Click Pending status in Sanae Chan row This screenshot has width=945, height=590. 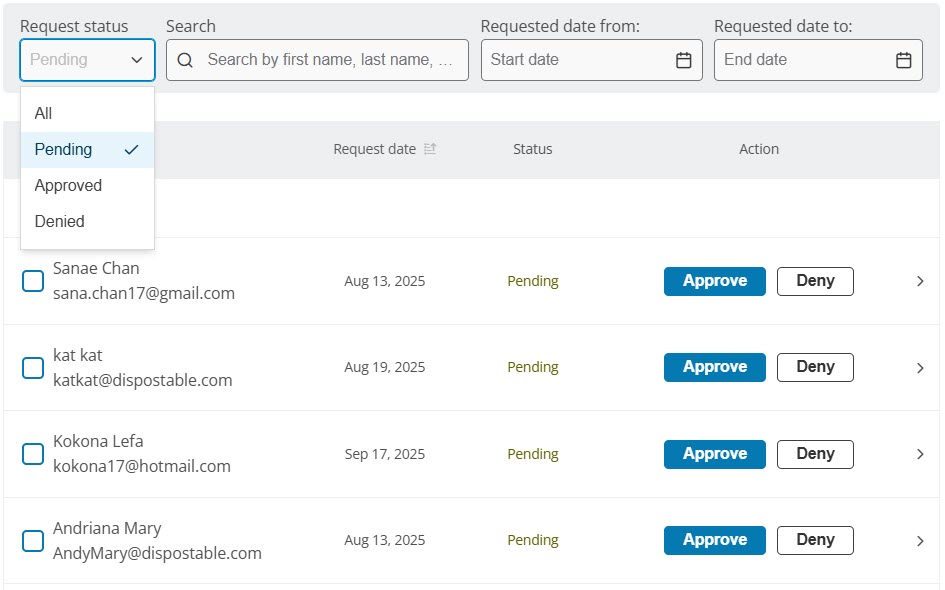[x=533, y=281]
